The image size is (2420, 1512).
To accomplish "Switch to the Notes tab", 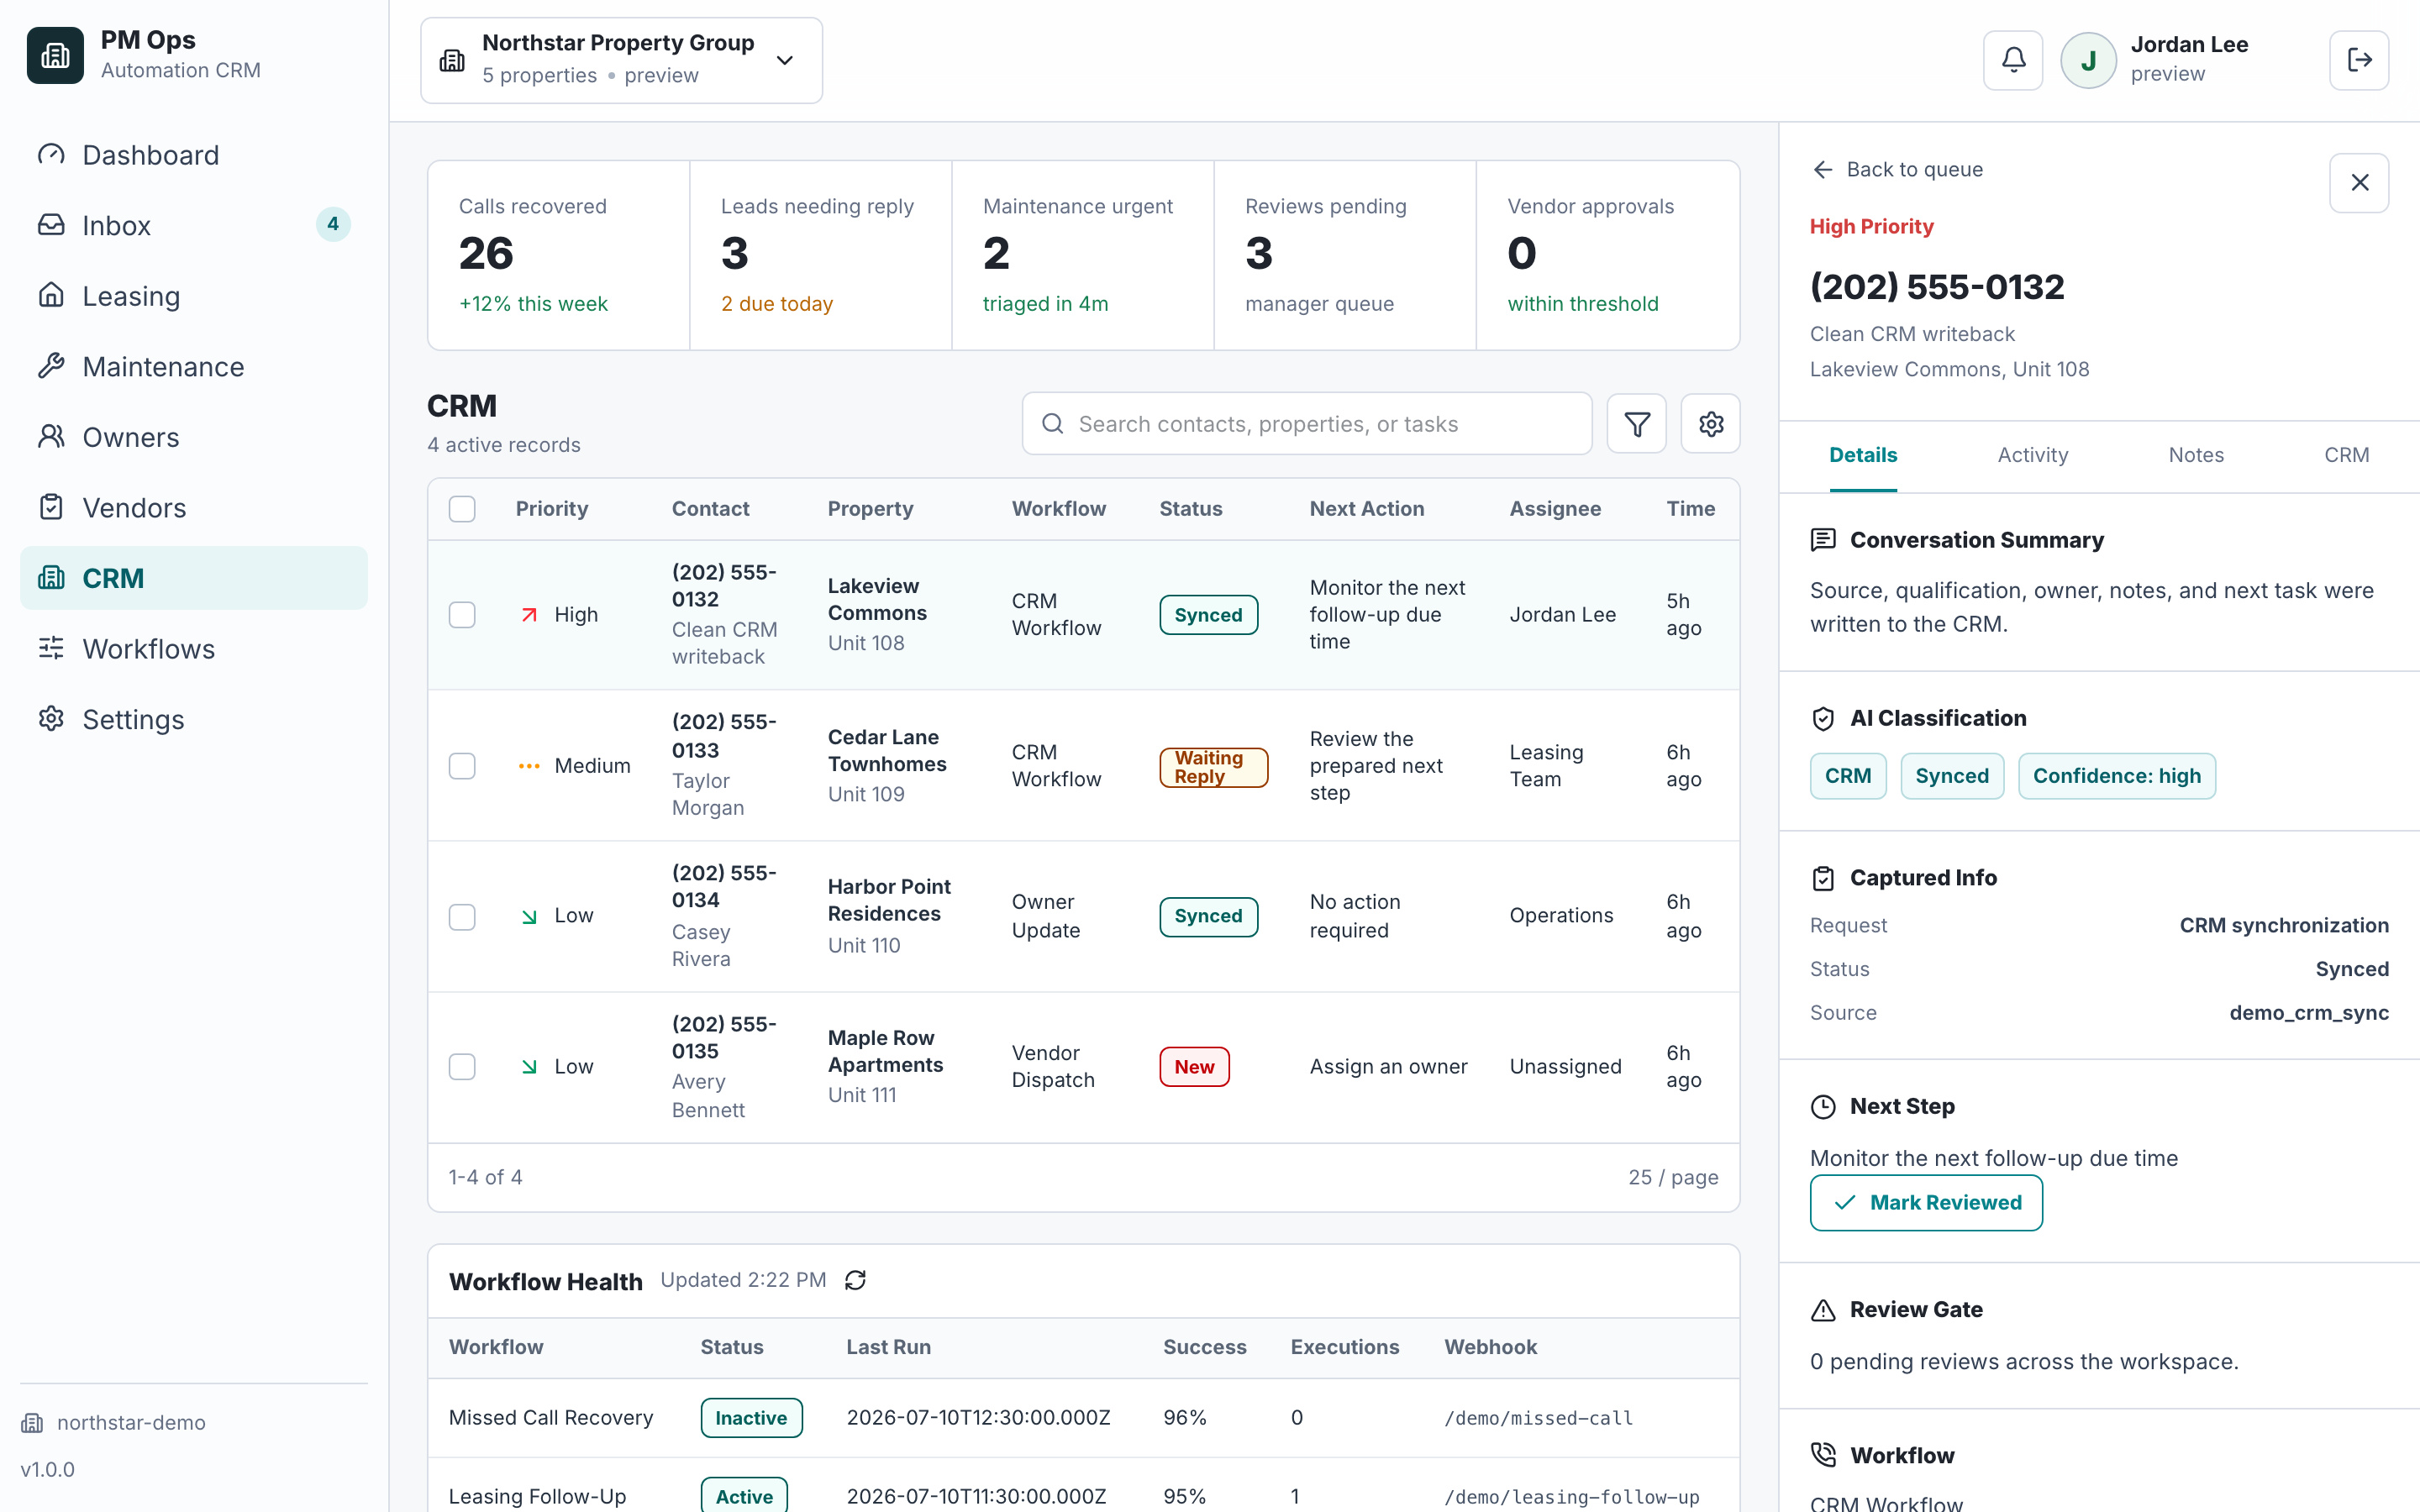I will (2196, 455).
